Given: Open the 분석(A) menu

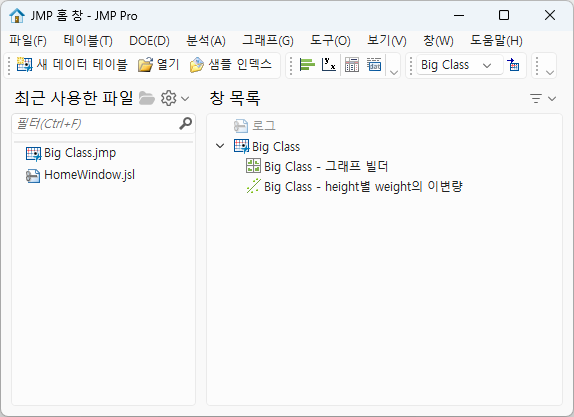Looking at the screenshot, I should (x=206, y=40).
